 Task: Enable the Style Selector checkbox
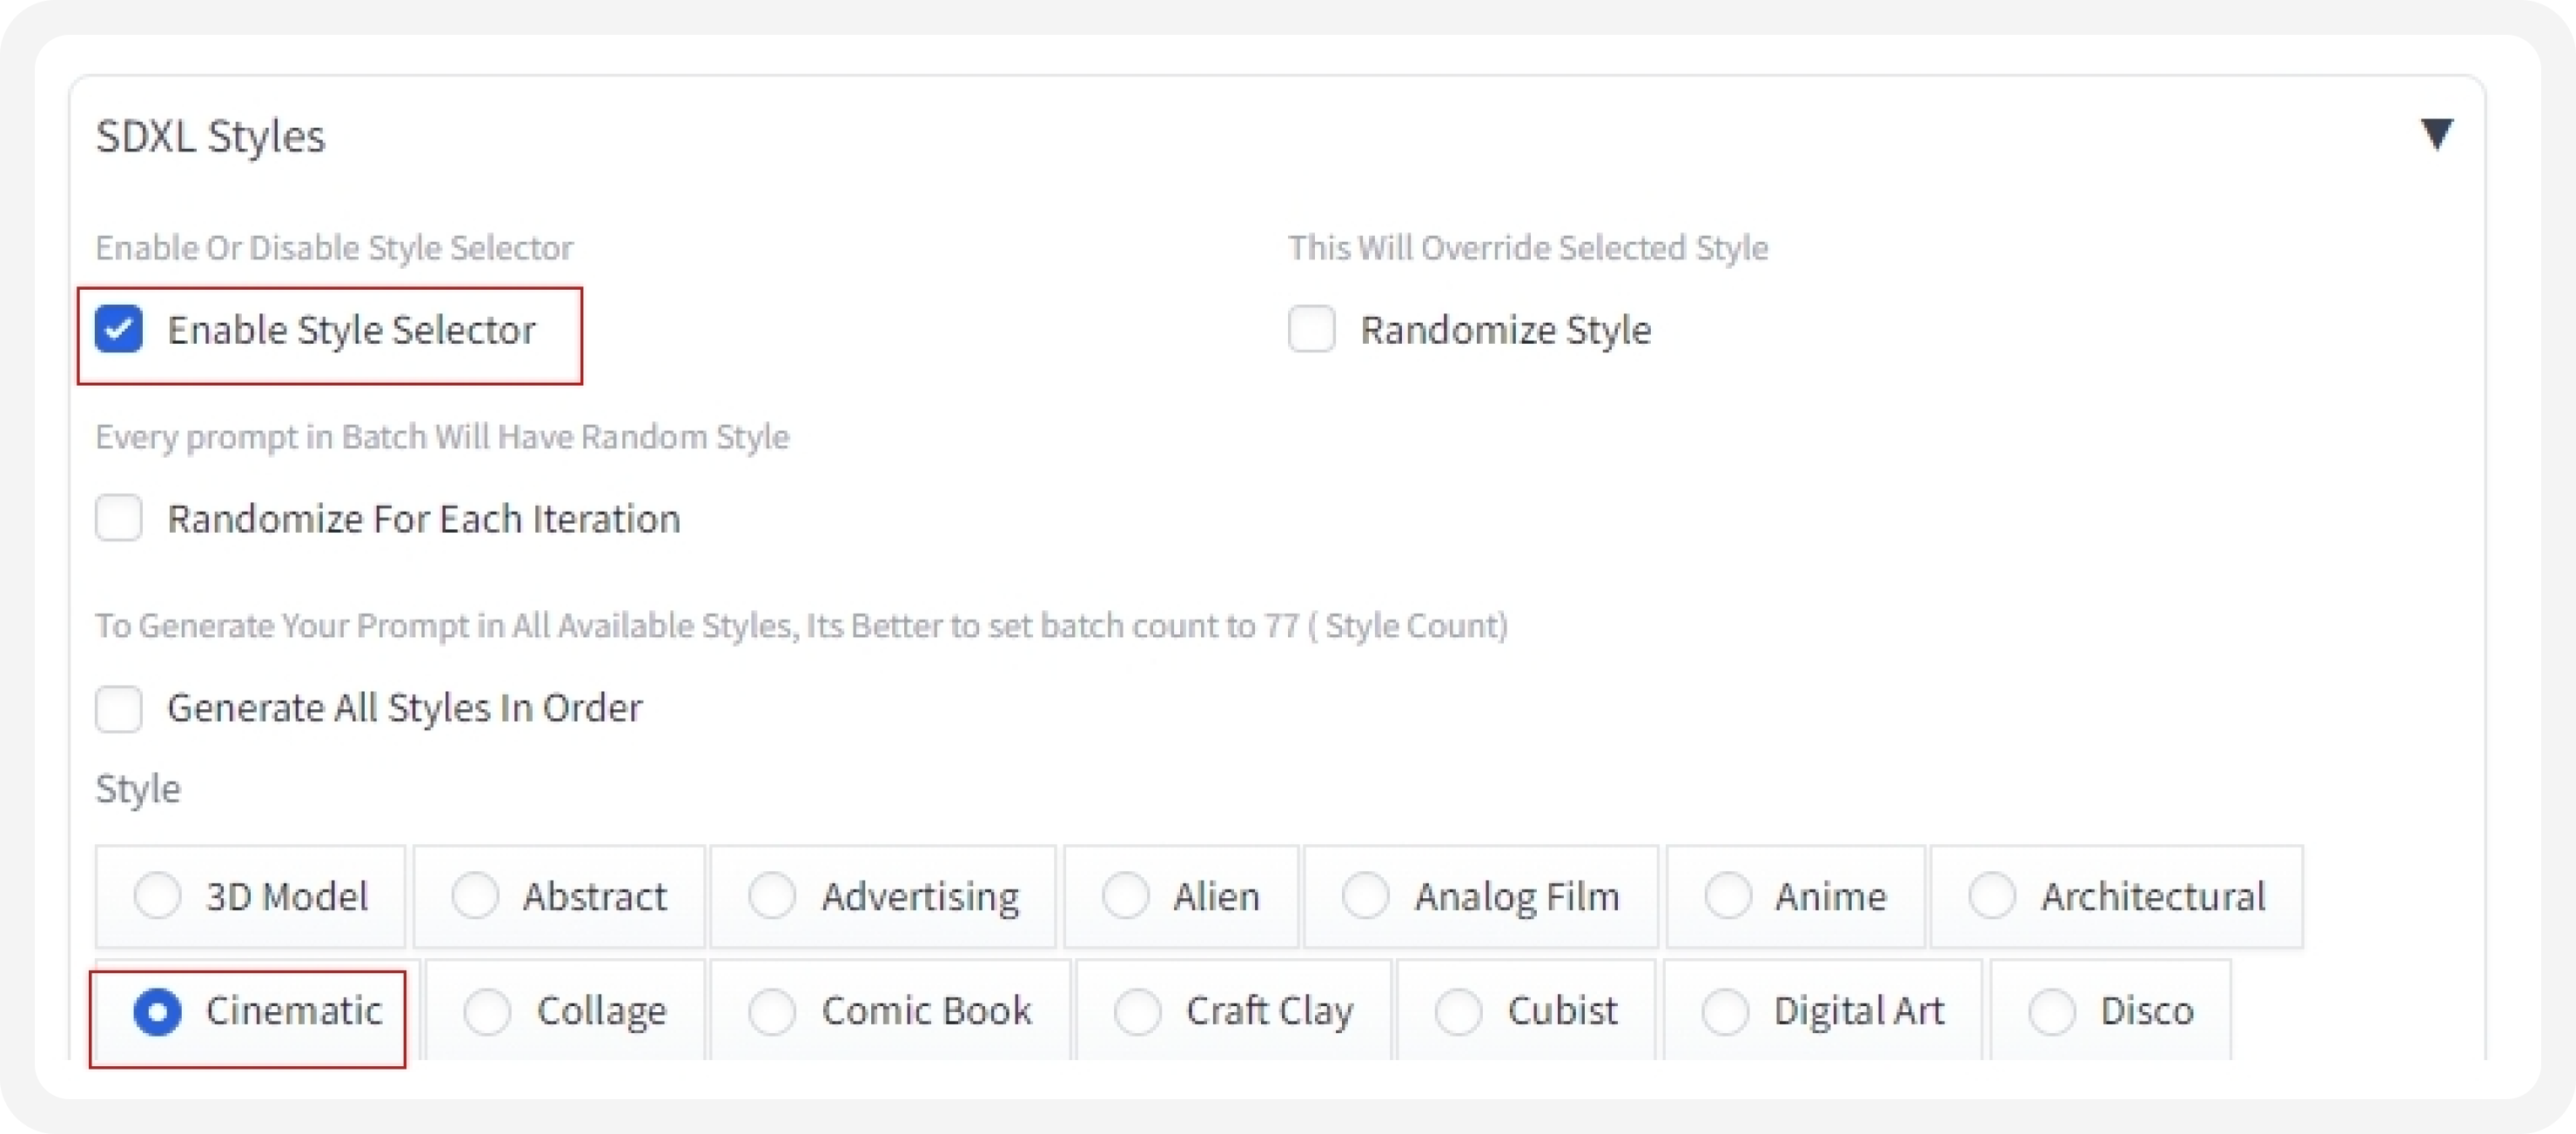tap(124, 327)
